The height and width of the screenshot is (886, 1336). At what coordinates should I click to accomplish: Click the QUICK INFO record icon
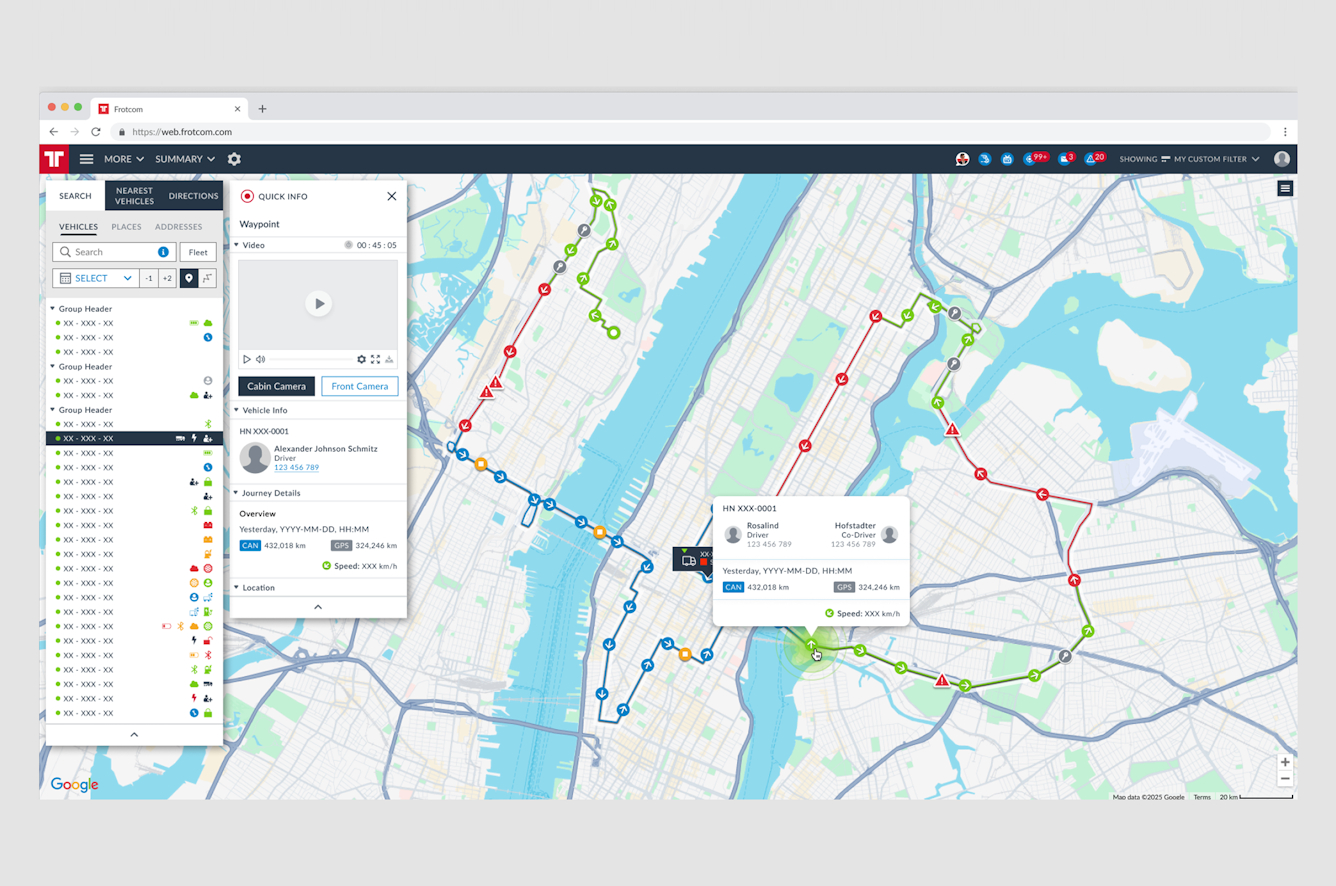(x=247, y=196)
